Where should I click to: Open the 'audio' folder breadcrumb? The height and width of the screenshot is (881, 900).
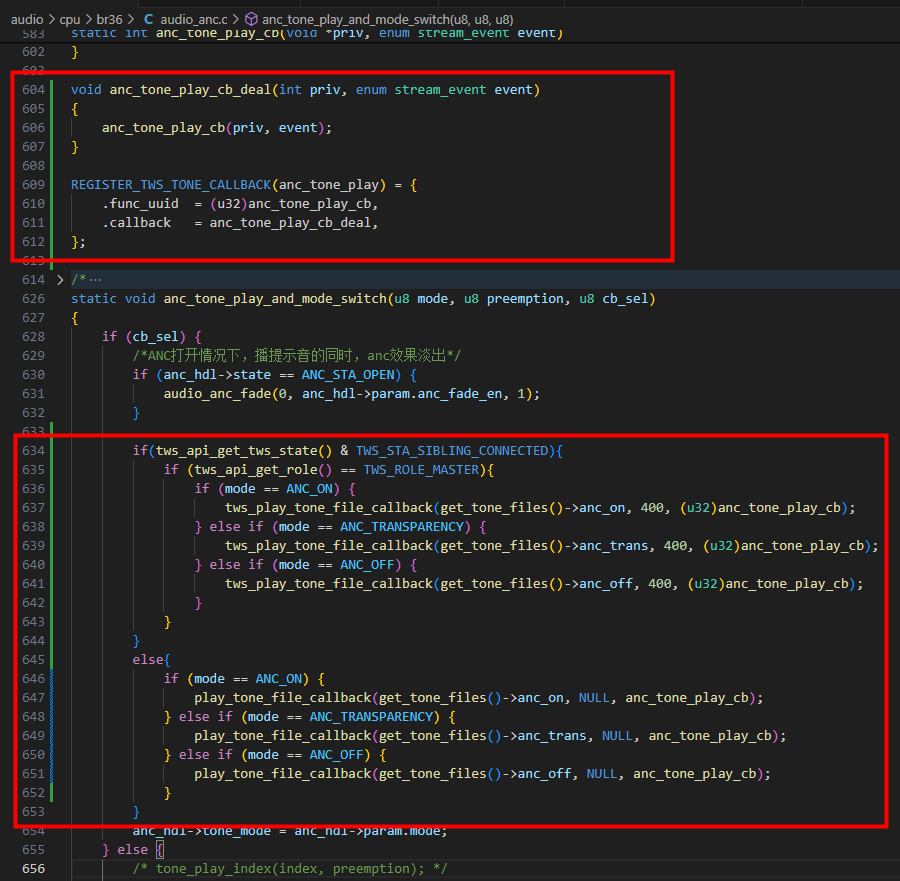pos(27,20)
